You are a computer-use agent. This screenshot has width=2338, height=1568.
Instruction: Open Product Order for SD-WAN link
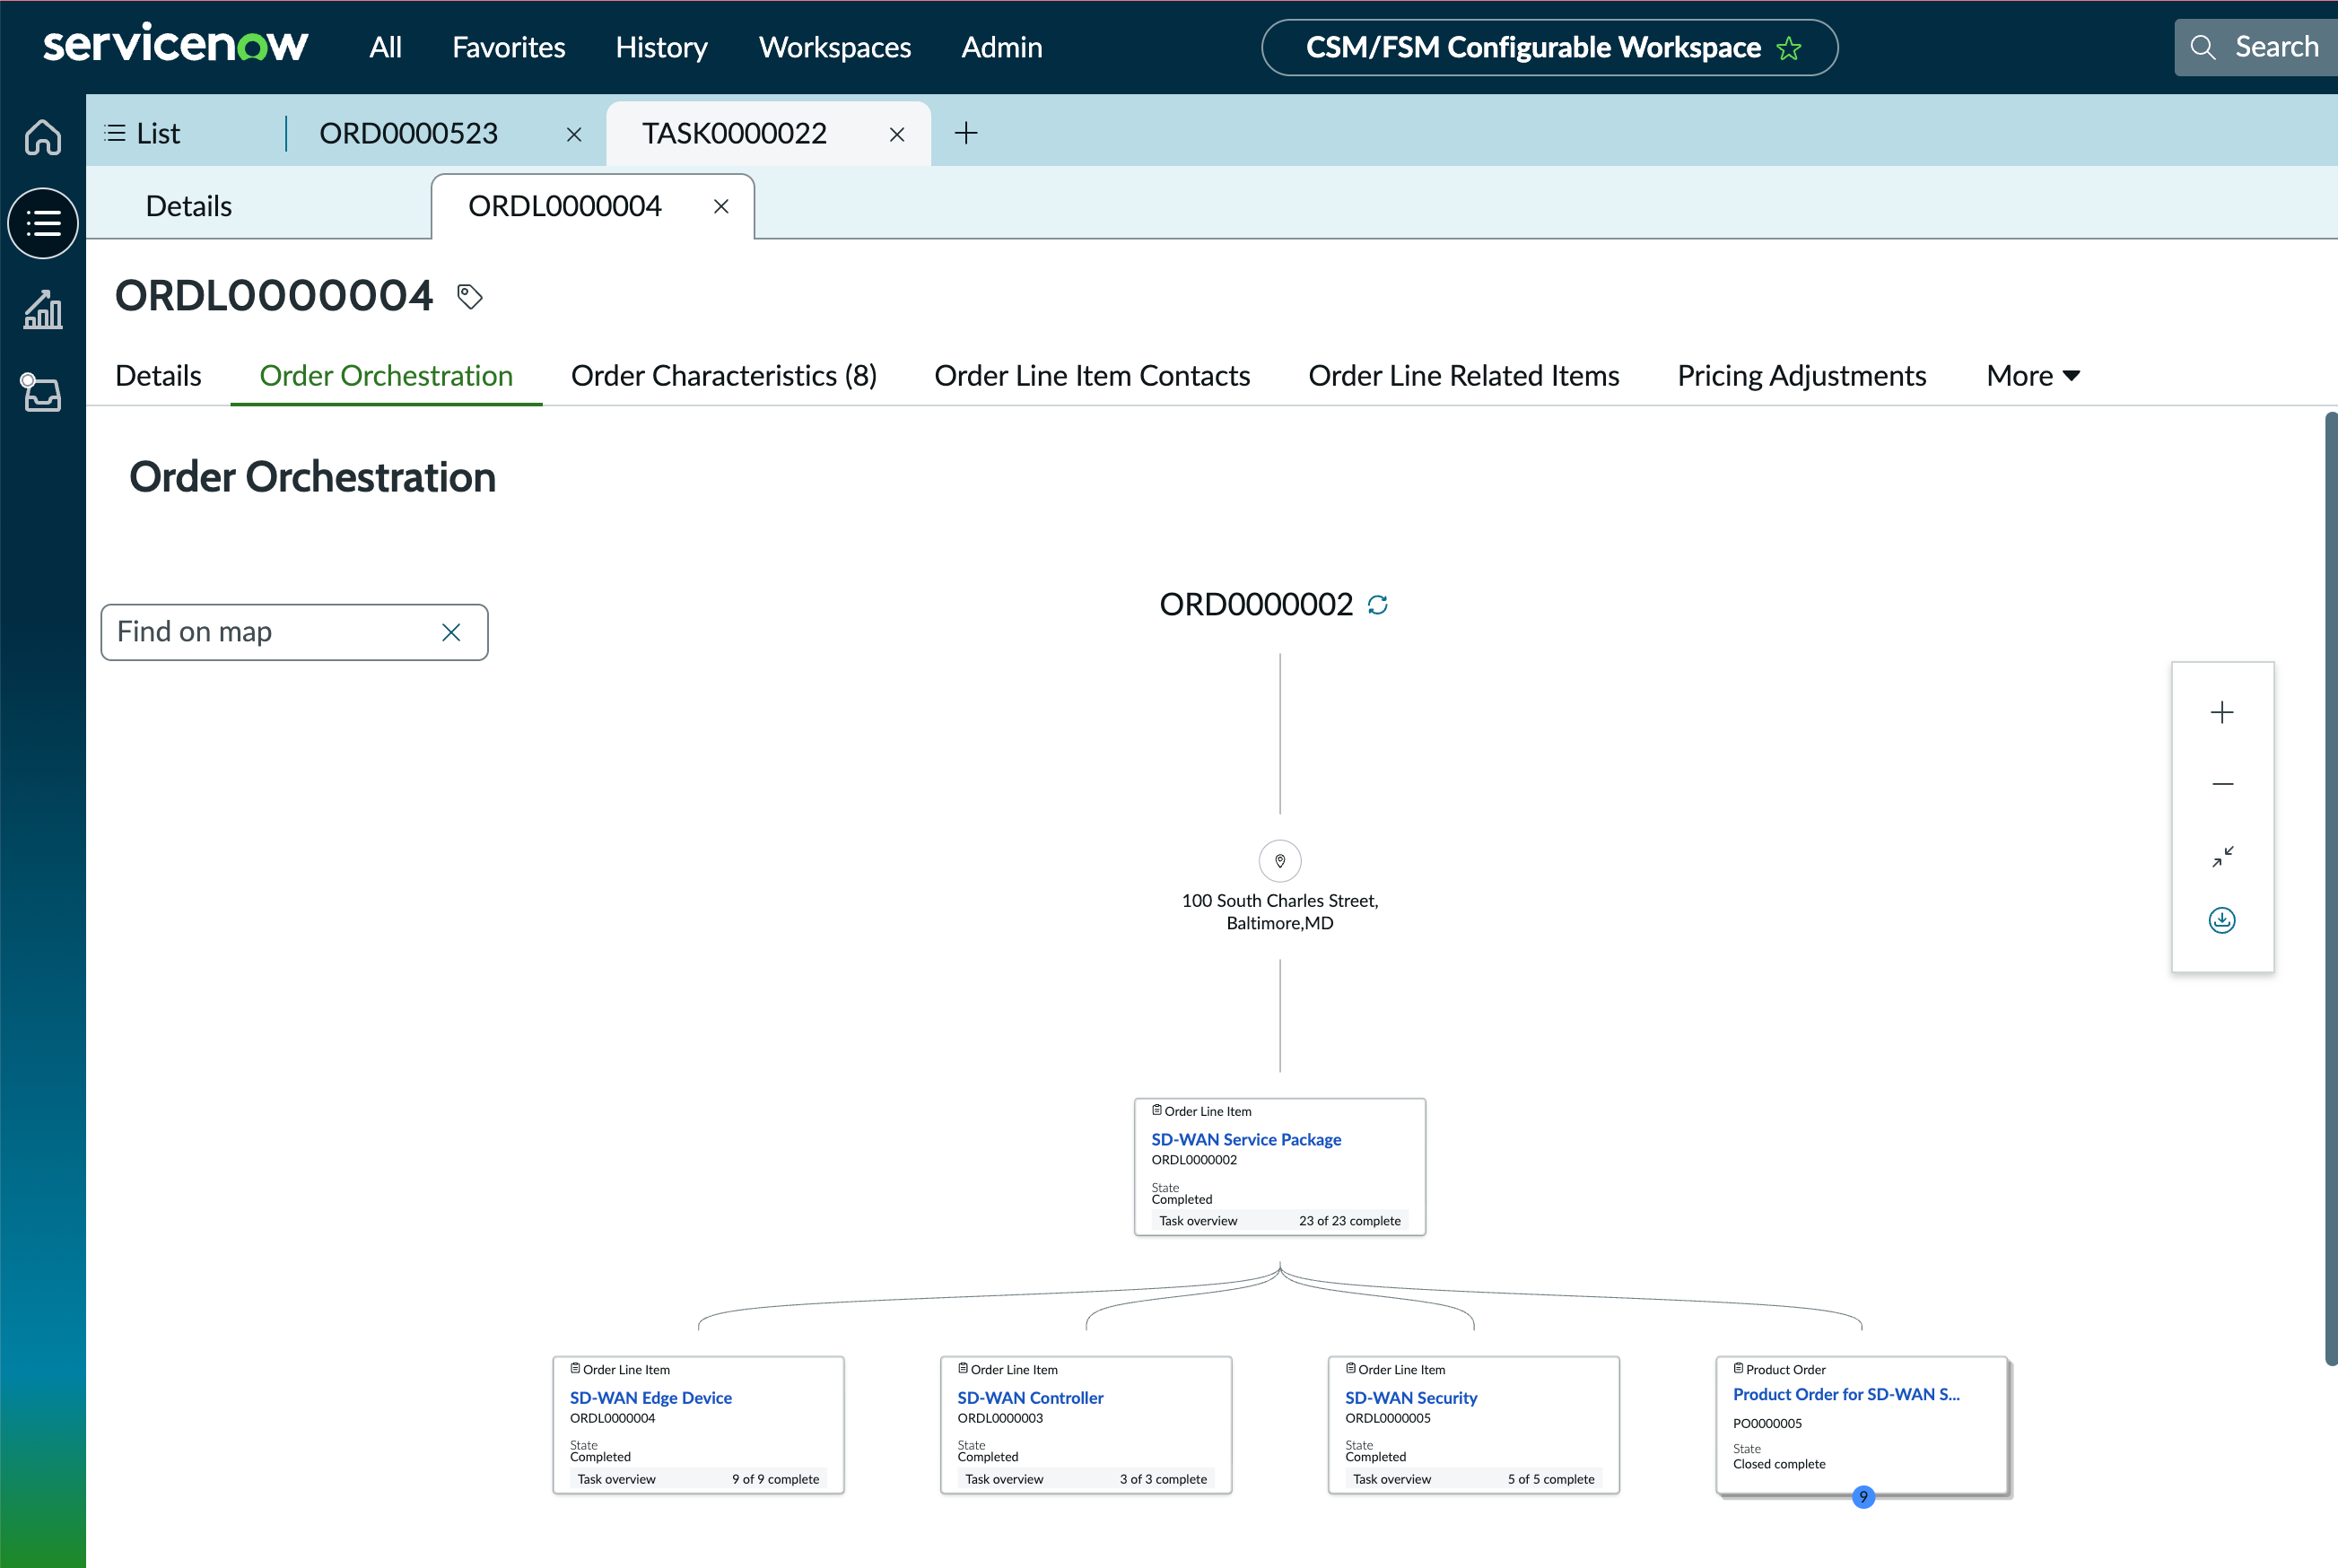pos(1846,1394)
